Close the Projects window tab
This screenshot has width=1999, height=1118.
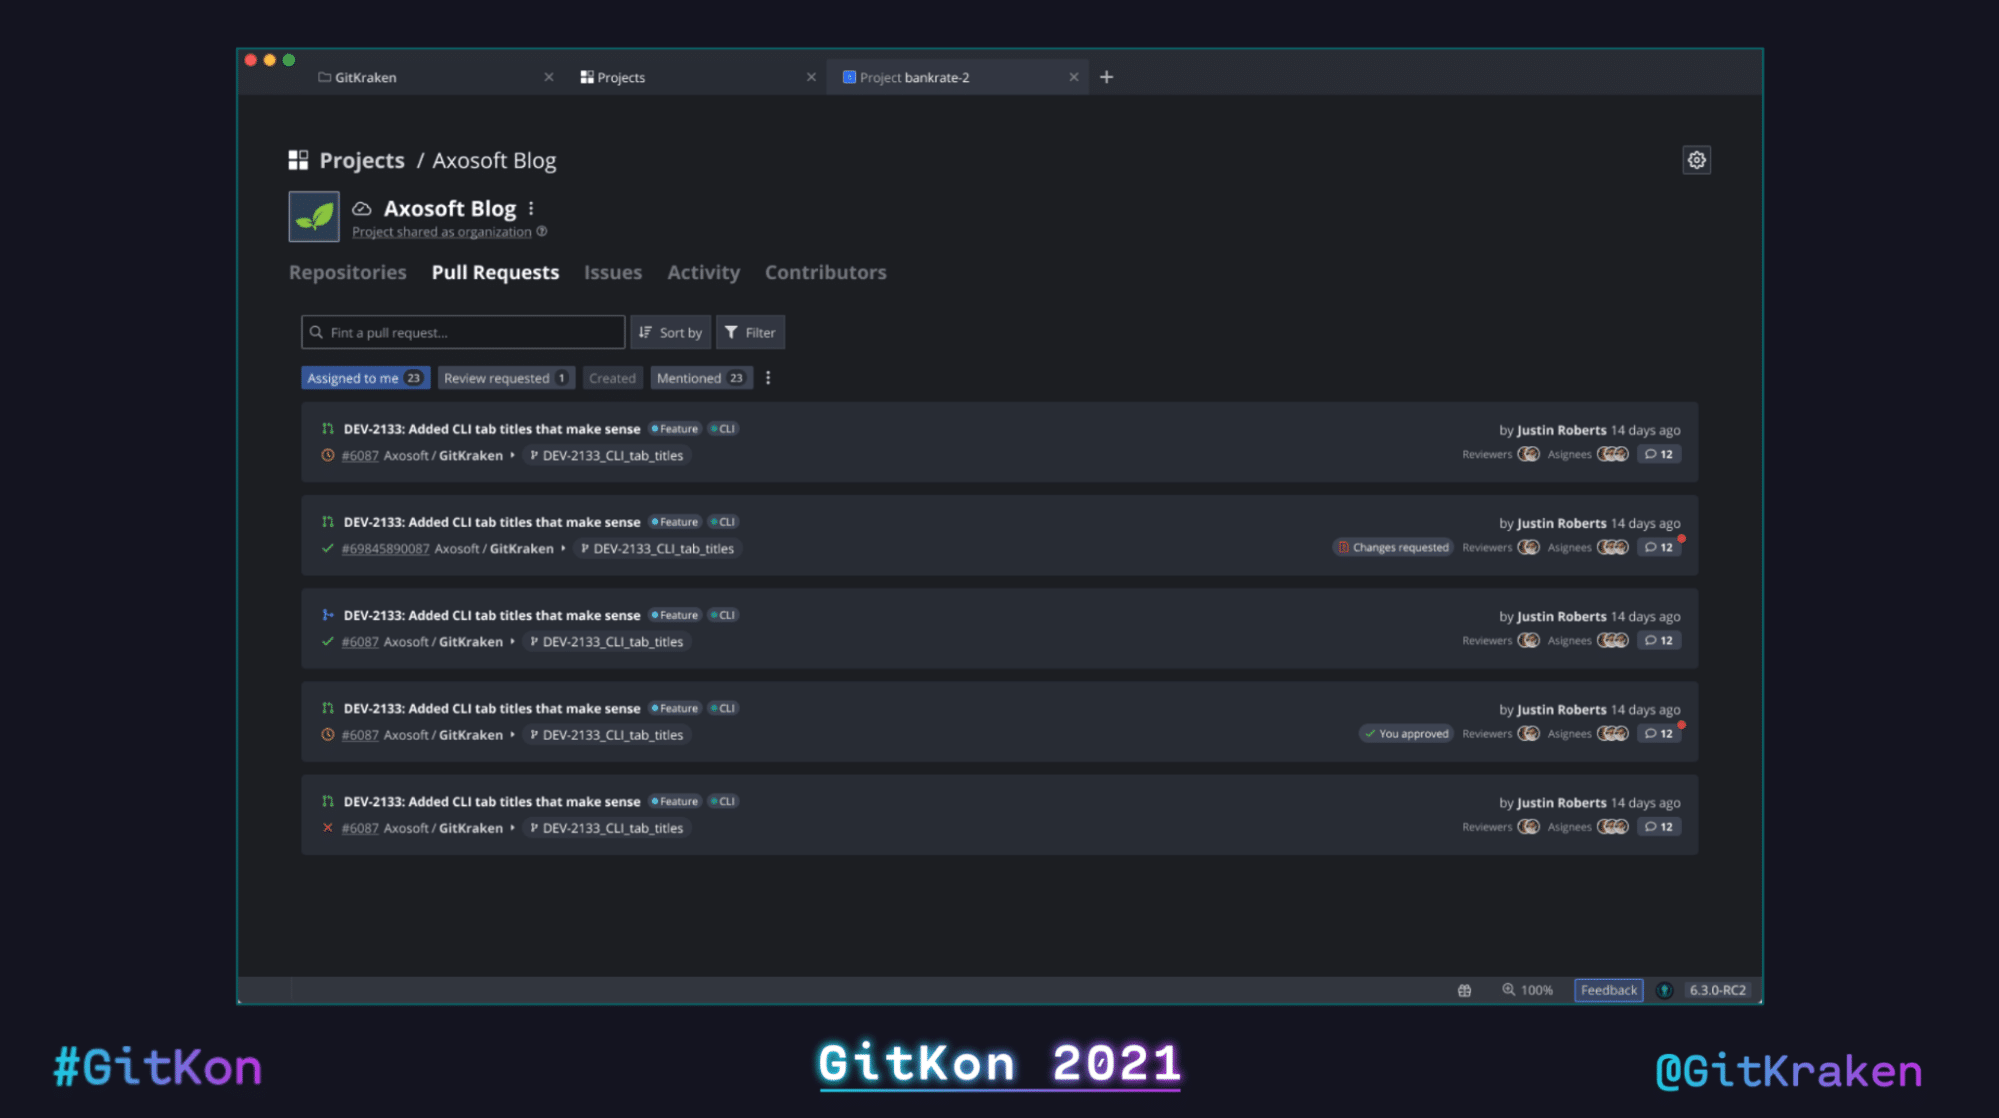811,77
